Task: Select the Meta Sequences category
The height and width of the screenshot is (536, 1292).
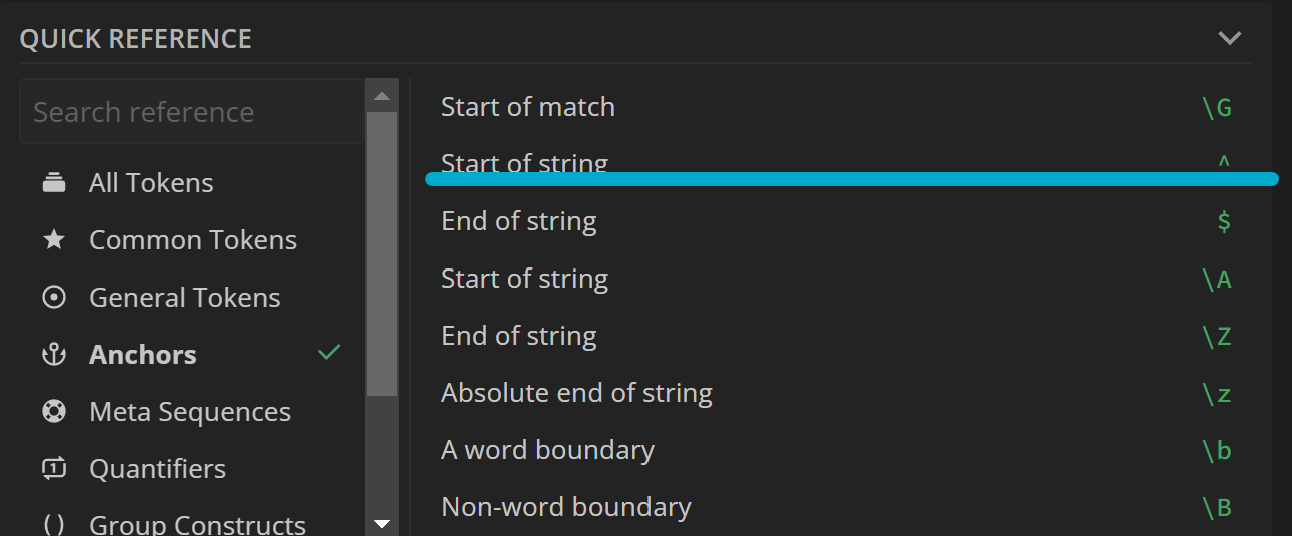Action: [x=189, y=412]
